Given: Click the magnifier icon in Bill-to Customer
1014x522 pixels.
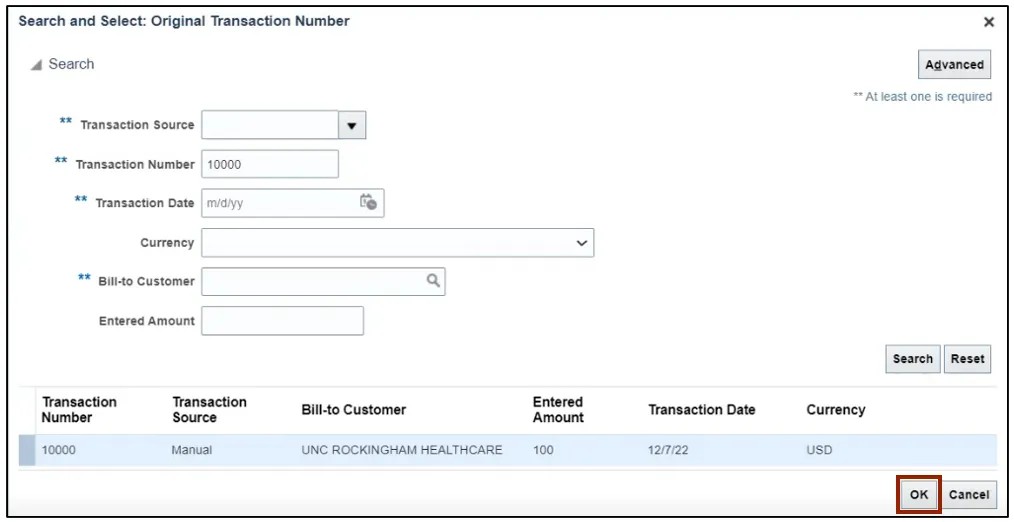Looking at the screenshot, I should click(x=433, y=281).
